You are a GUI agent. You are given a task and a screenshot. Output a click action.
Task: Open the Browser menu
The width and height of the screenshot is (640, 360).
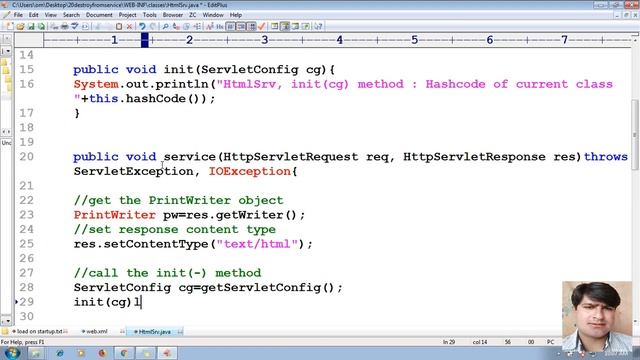173,15
